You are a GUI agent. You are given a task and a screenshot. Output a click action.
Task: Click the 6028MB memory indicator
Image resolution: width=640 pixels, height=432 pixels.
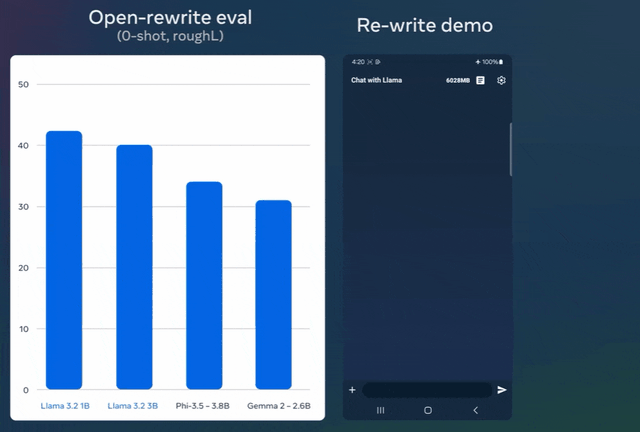tap(458, 80)
